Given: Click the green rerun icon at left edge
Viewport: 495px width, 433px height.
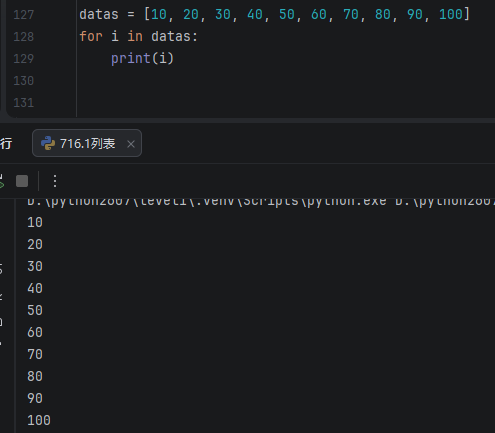Looking at the screenshot, I should [2, 182].
